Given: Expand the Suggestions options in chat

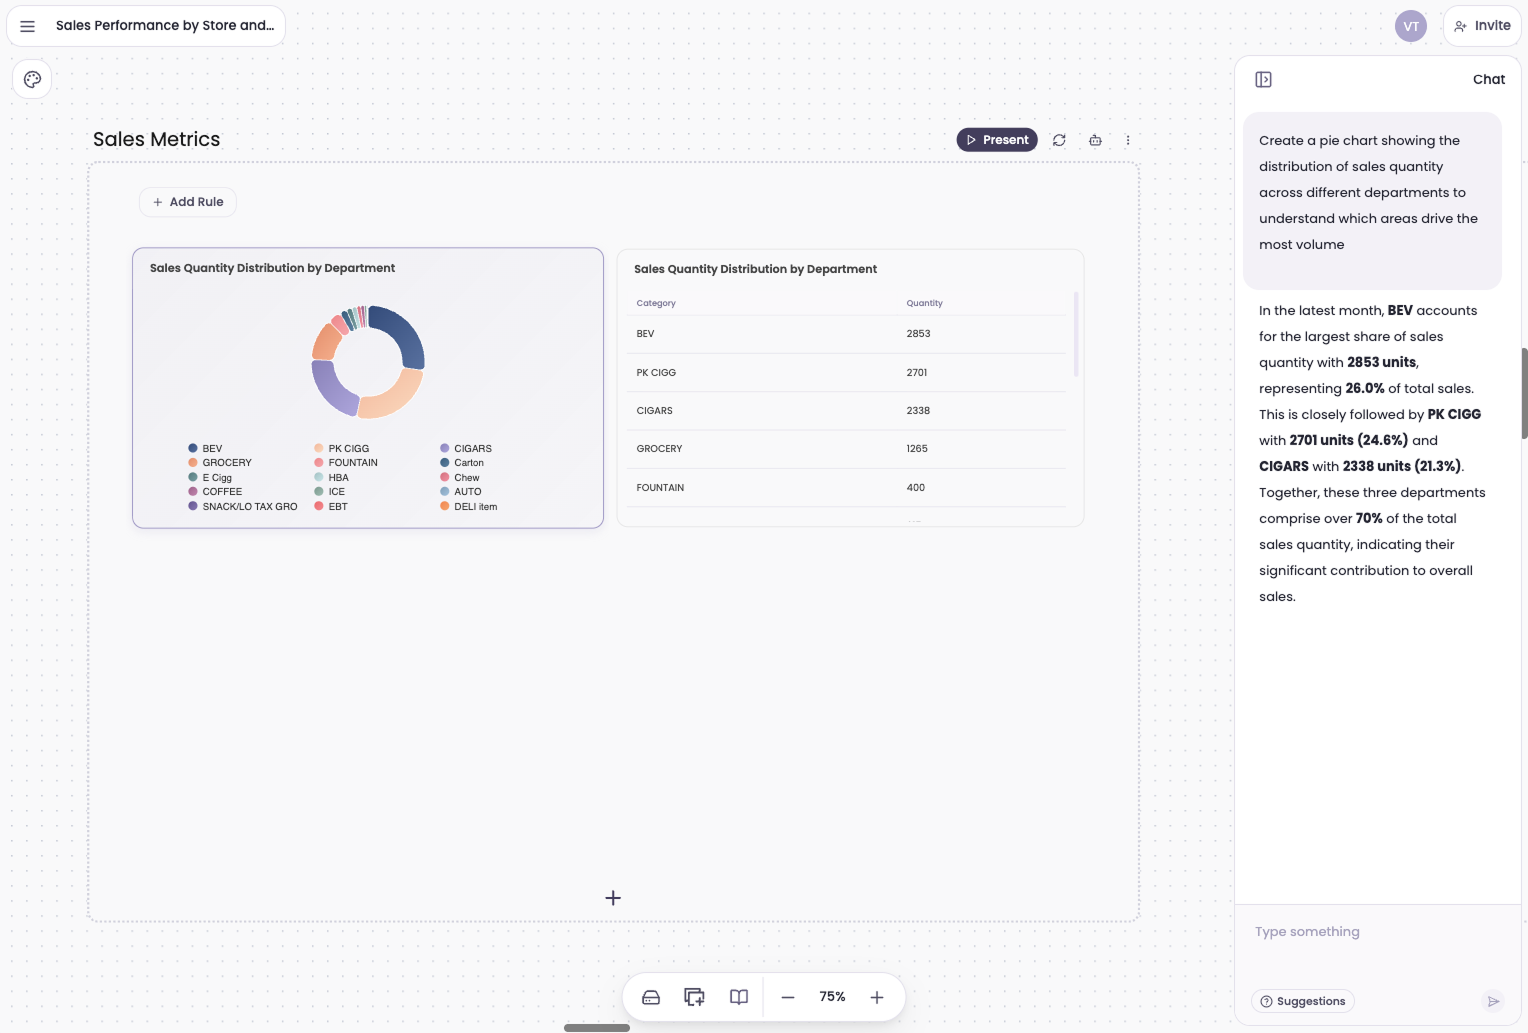Looking at the screenshot, I should pyautogui.click(x=1303, y=1001).
